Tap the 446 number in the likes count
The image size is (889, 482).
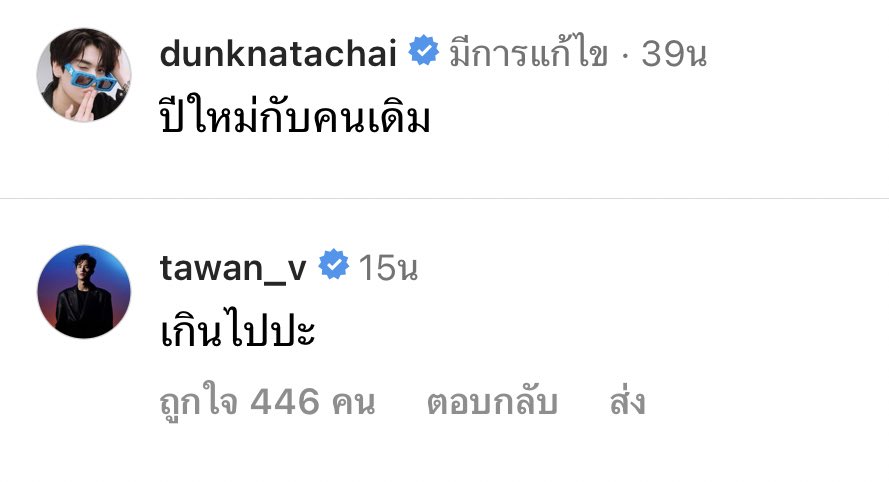(285, 401)
